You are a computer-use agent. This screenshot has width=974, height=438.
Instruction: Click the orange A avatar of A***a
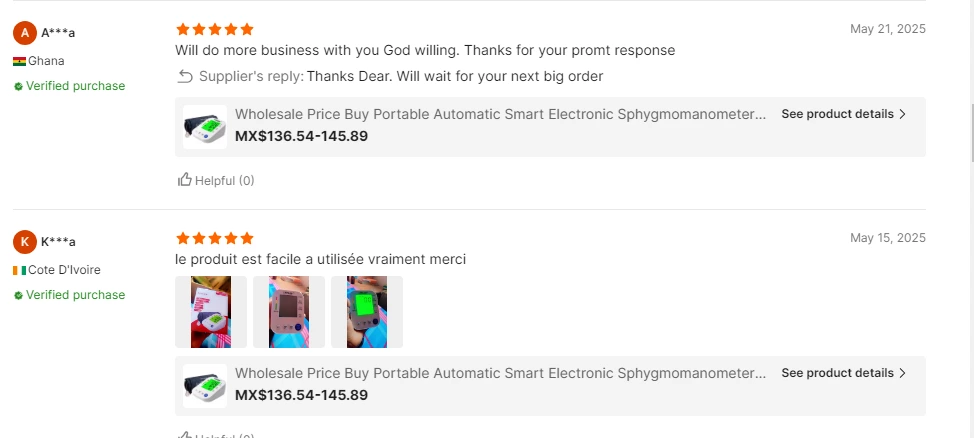(x=25, y=33)
